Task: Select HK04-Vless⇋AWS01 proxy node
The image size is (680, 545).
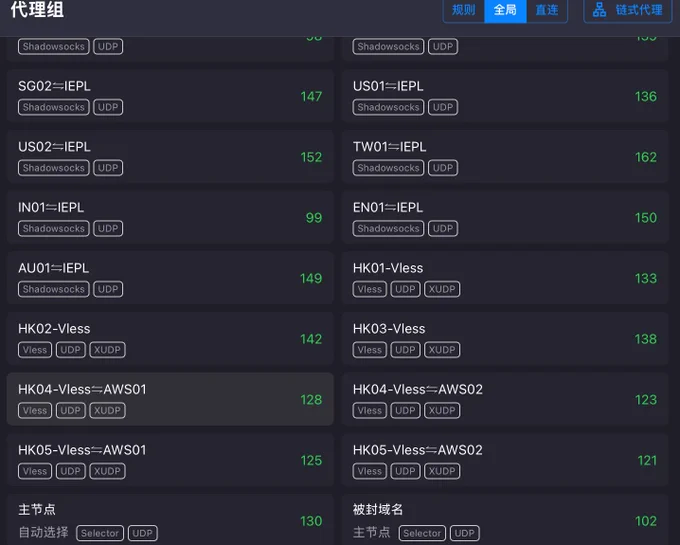Action: (x=170, y=399)
